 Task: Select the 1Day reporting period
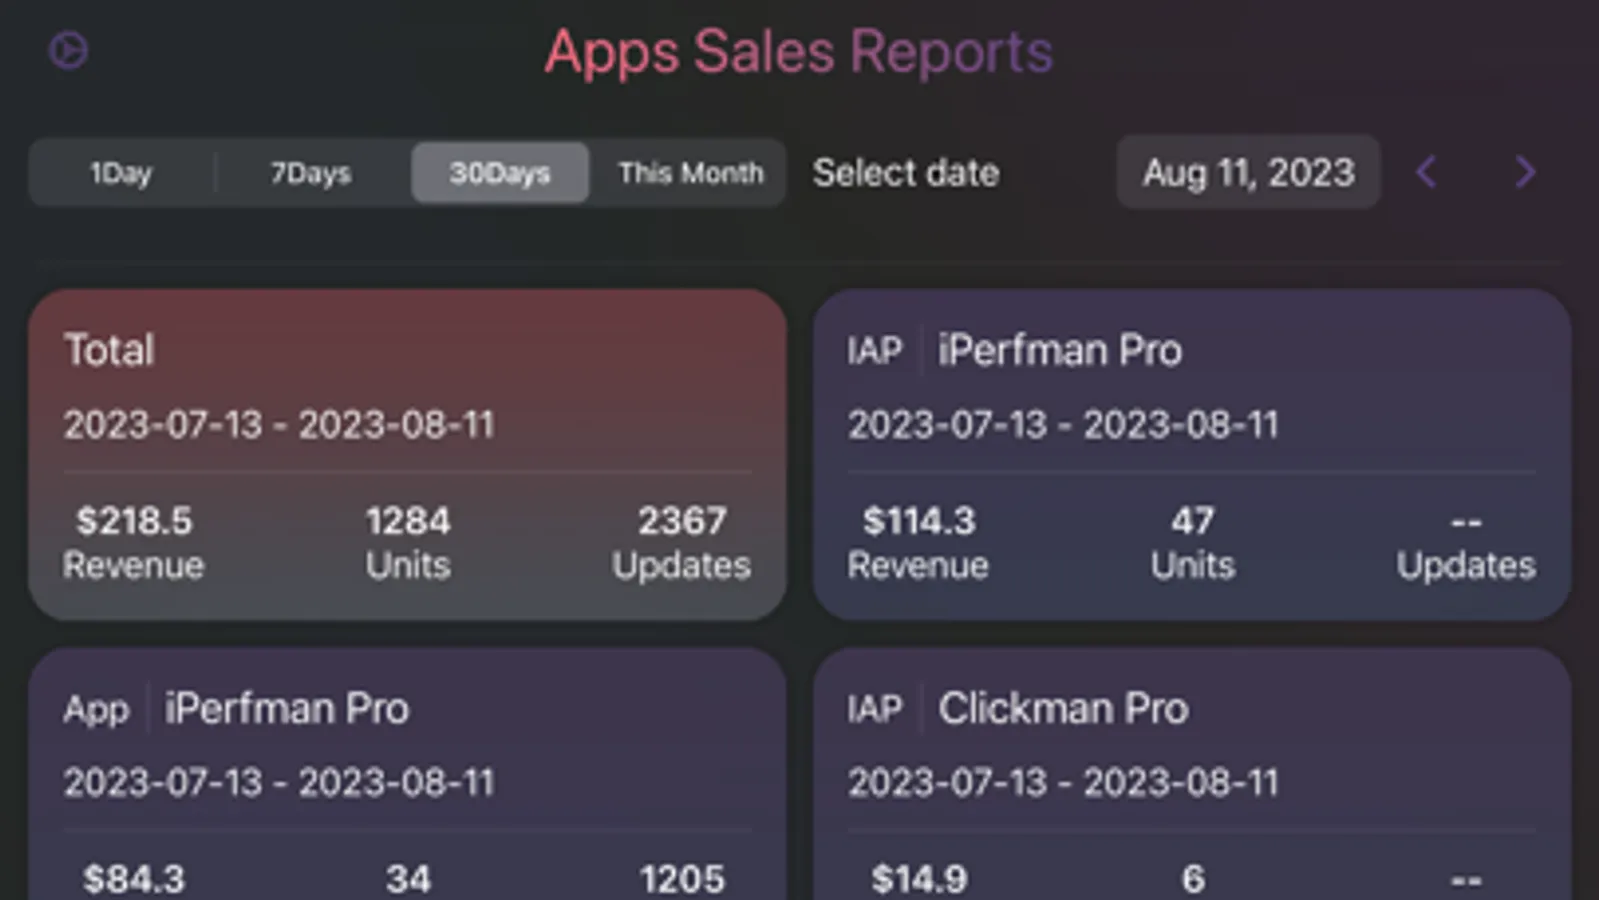[x=121, y=172]
